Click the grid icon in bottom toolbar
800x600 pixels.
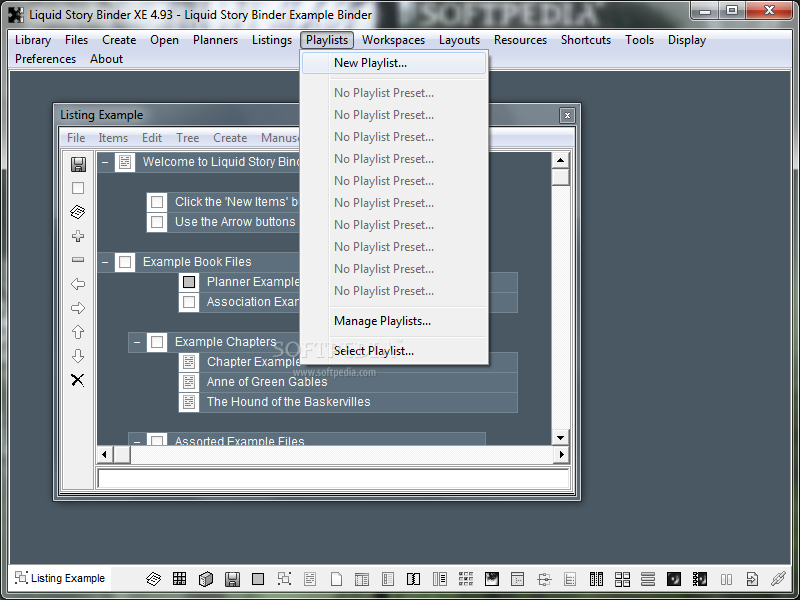tap(180, 579)
